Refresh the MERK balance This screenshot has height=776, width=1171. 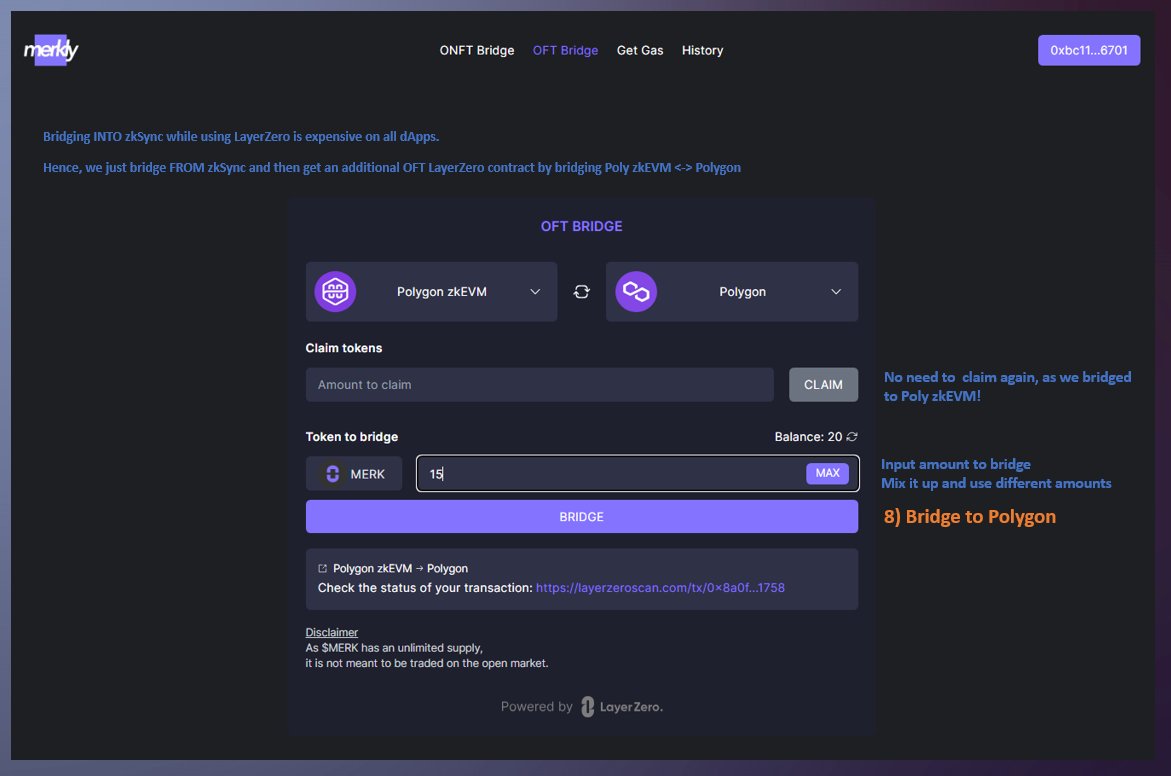[x=852, y=436]
